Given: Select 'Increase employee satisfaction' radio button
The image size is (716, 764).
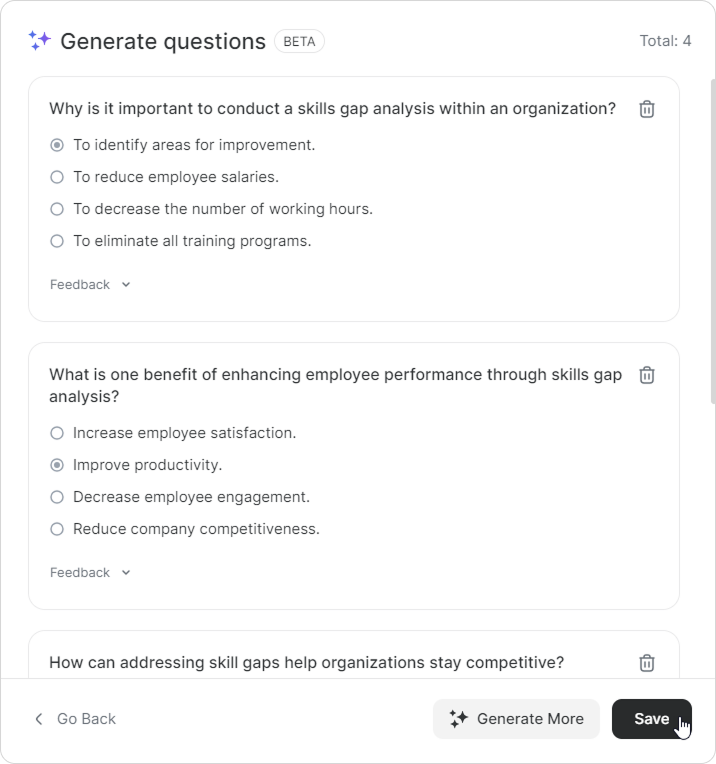Looking at the screenshot, I should 57,433.
